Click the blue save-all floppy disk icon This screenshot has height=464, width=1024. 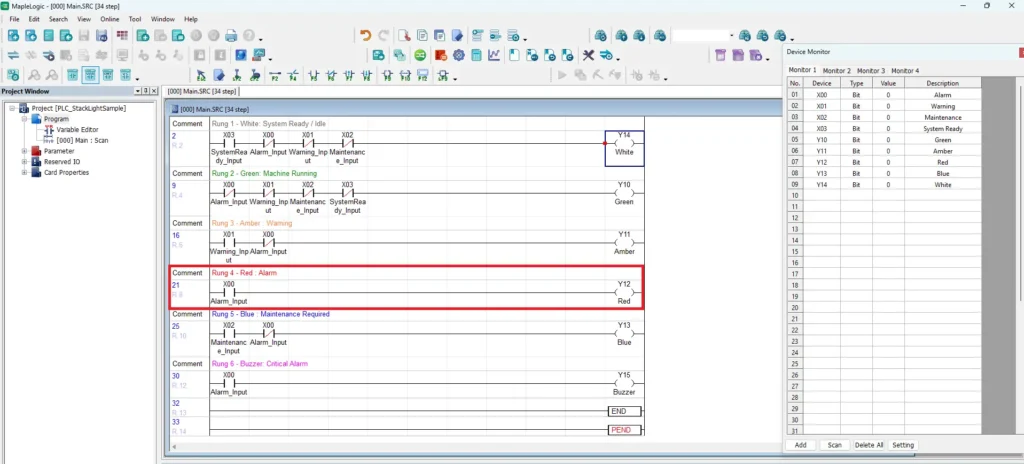[x=101, y=35]
